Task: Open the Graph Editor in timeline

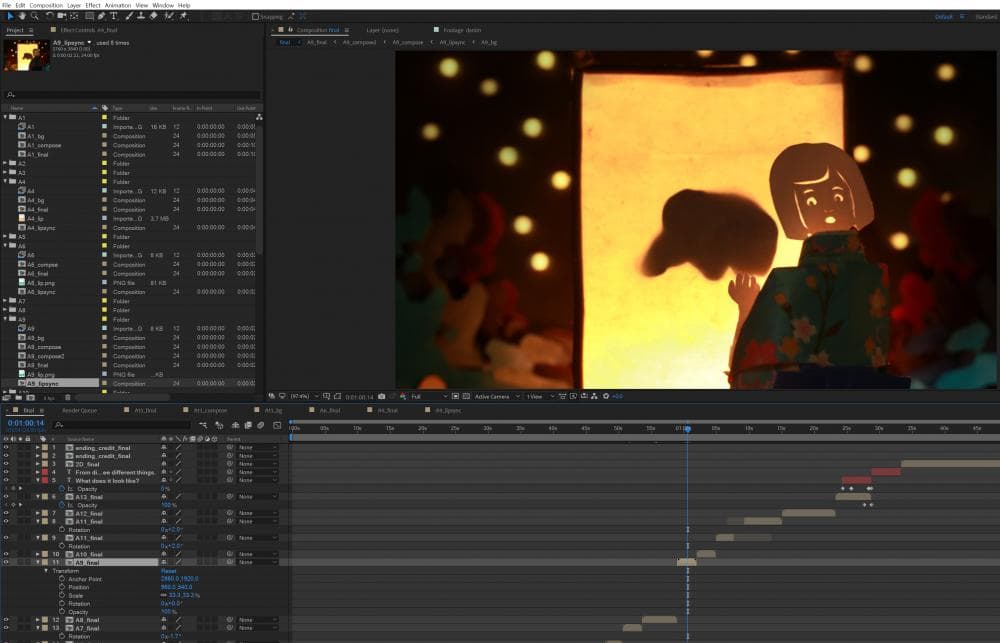Action: 277,425
